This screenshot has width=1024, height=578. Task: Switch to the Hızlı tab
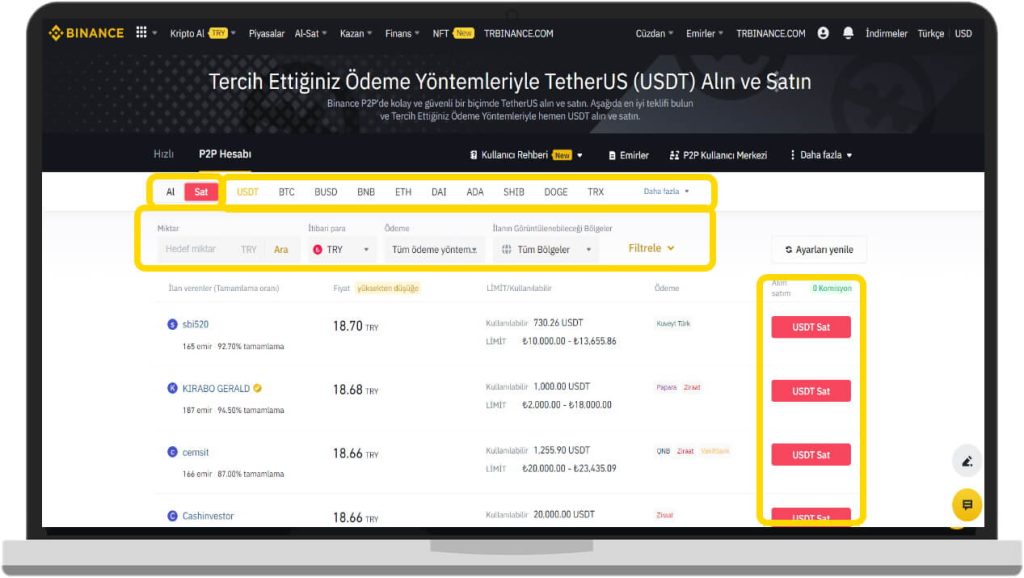163,154
